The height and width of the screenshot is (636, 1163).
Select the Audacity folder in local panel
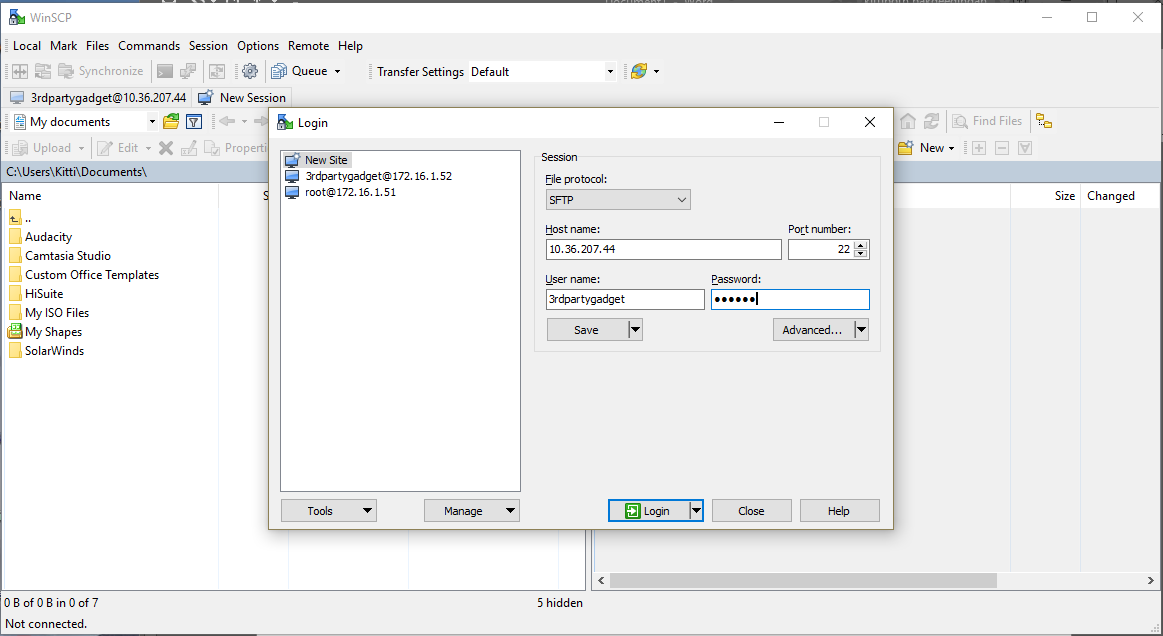(x=41, y=237)
